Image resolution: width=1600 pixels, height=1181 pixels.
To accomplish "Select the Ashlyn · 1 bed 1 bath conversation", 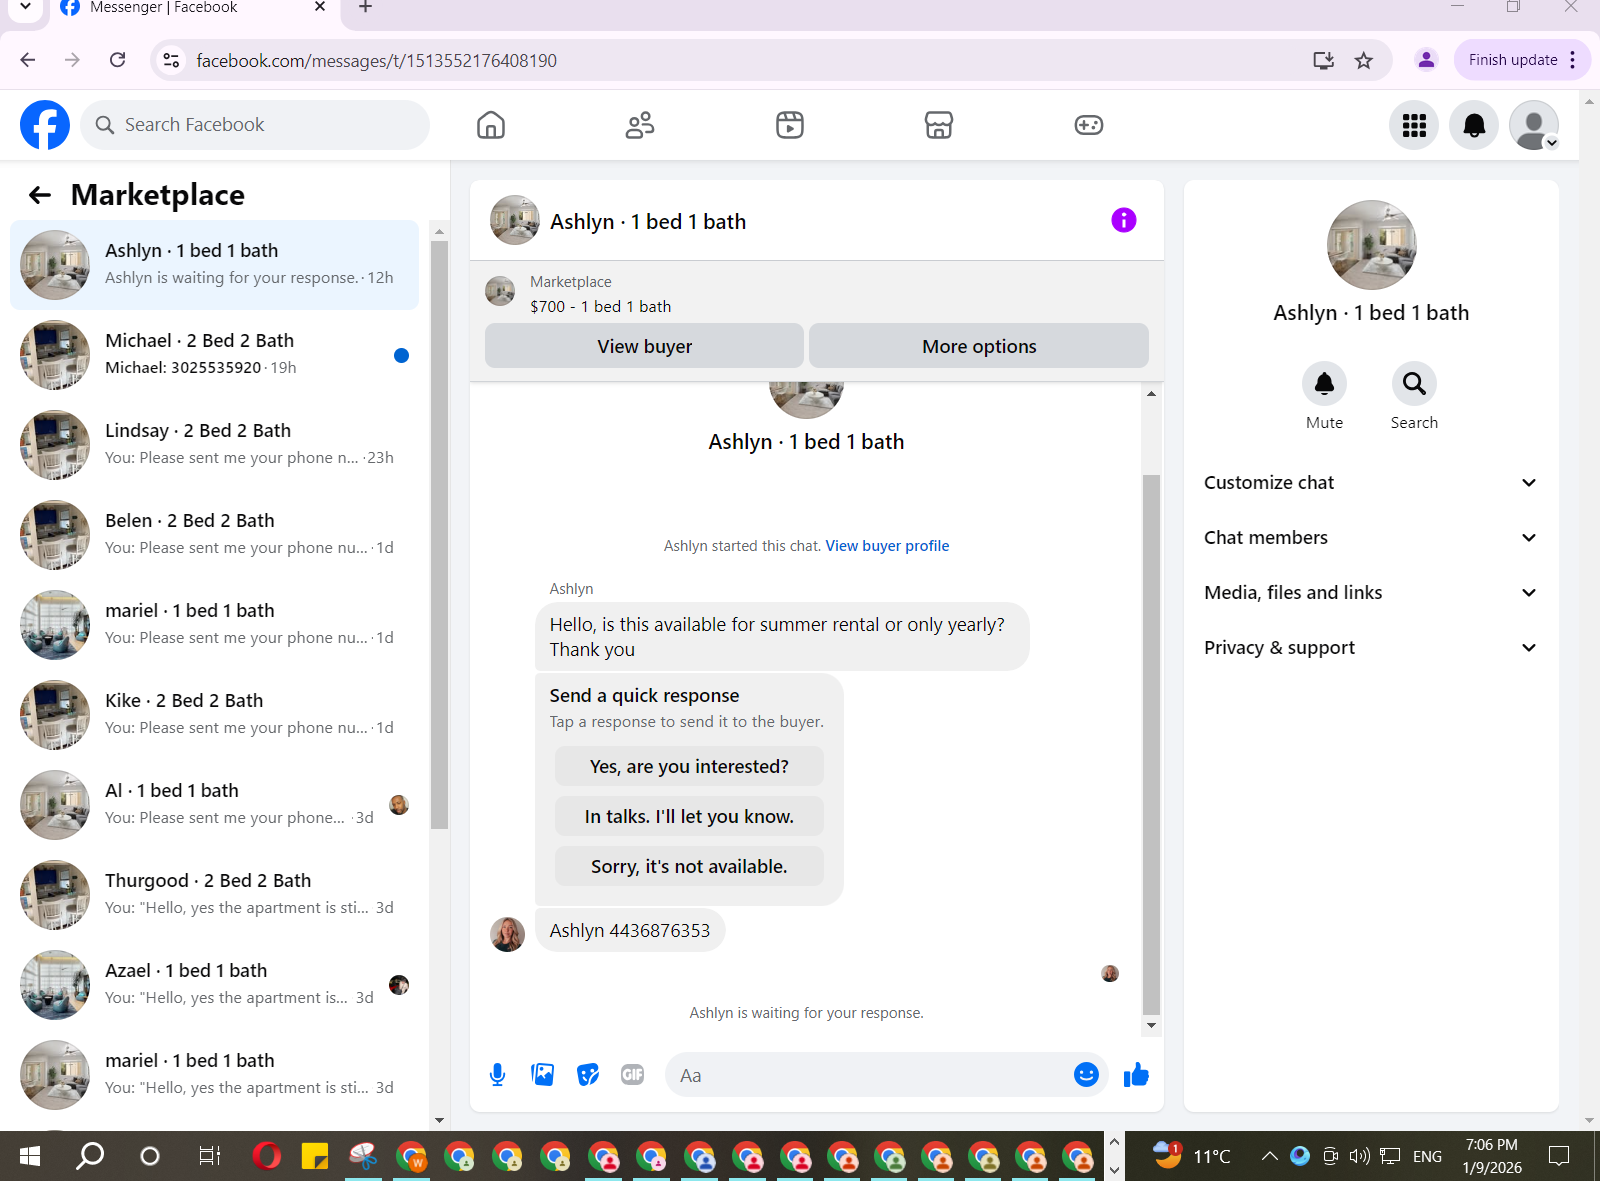I will point(214,265).
